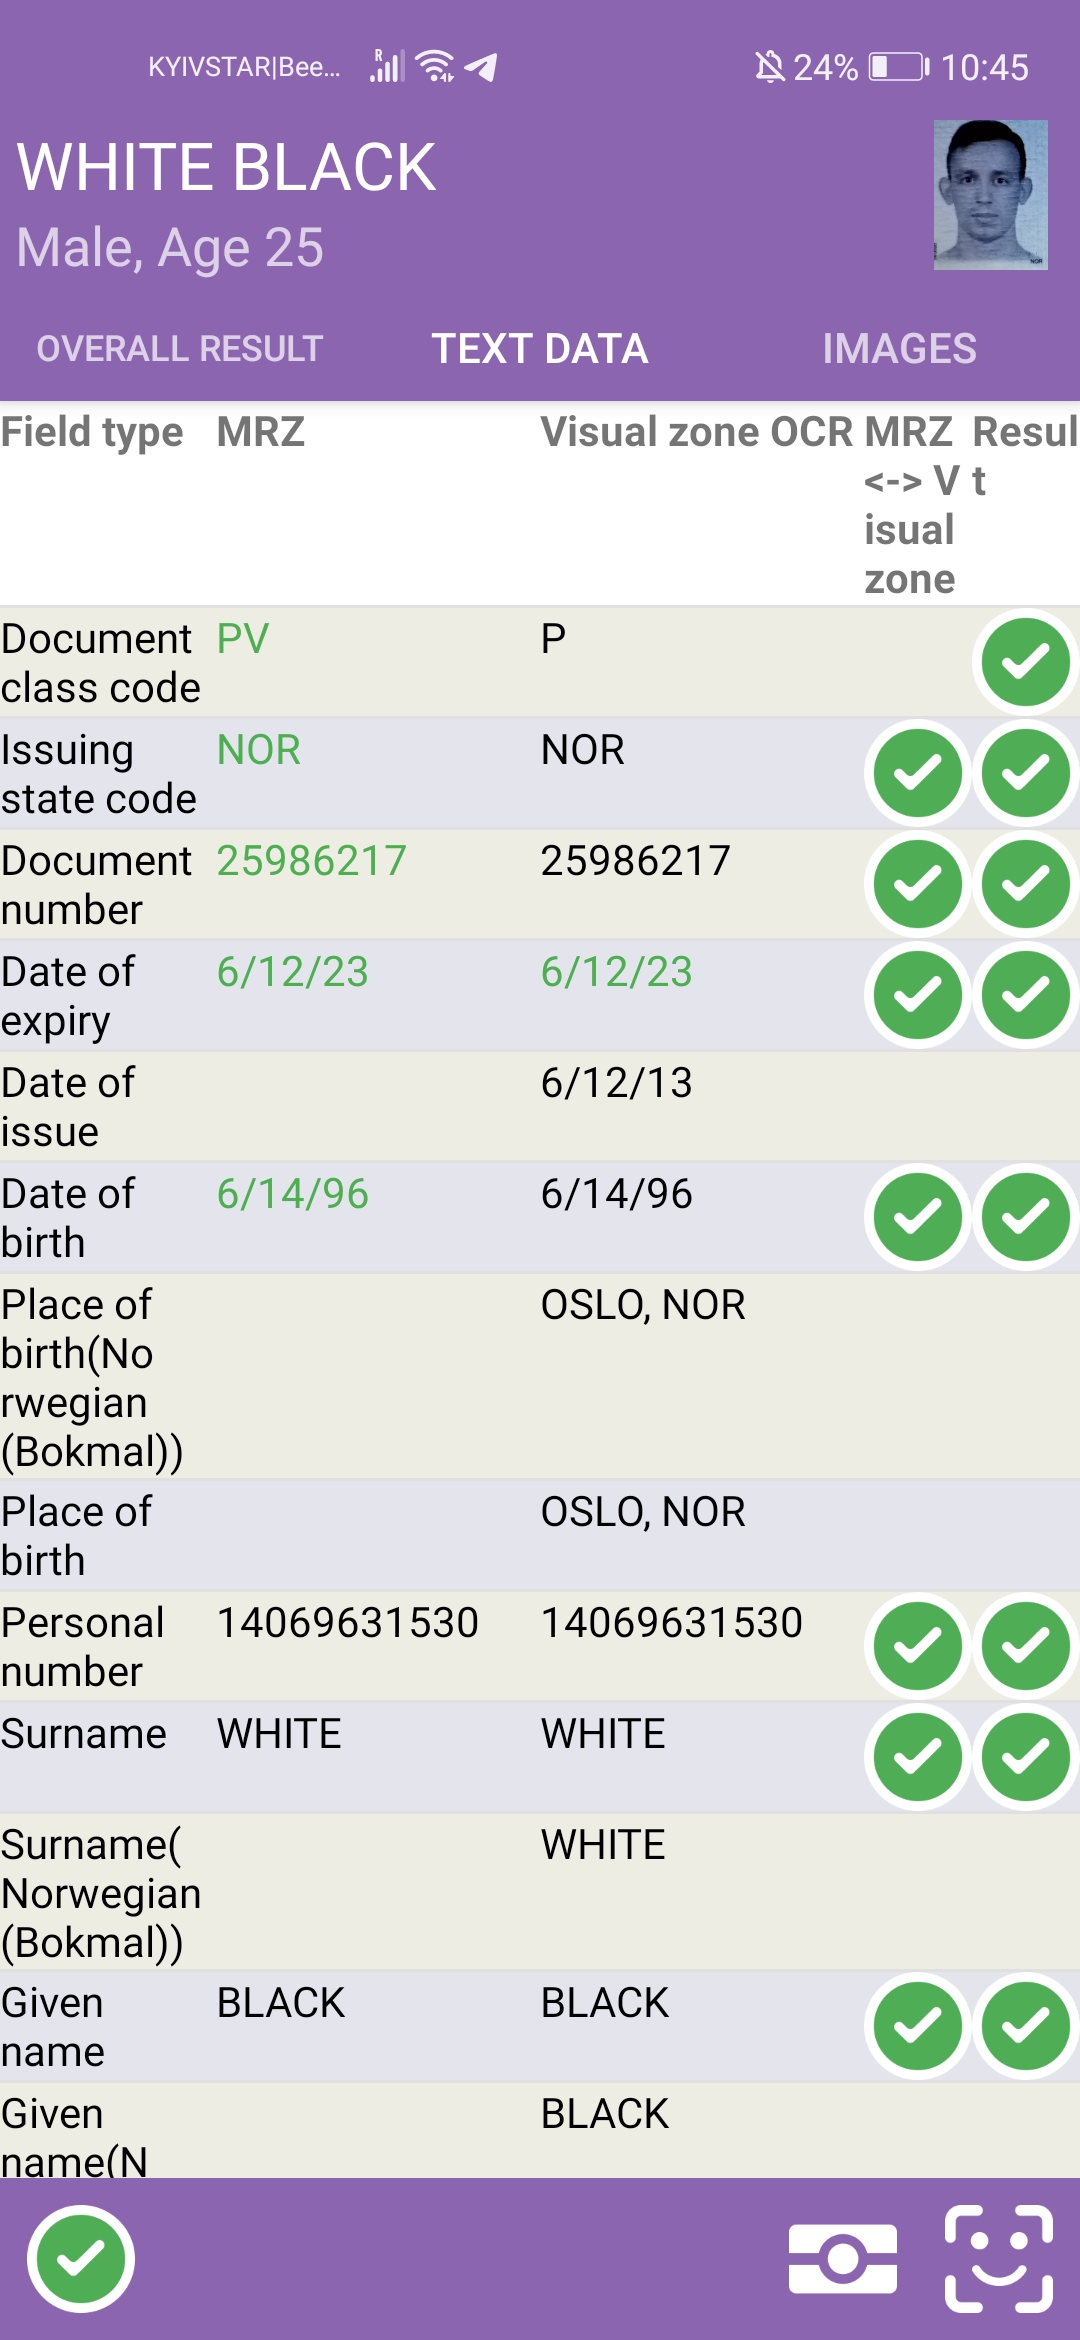This screenshot has width=1080, height=2340.
Task: Switch to the Overall Result tab
Action: click(180, 349)
